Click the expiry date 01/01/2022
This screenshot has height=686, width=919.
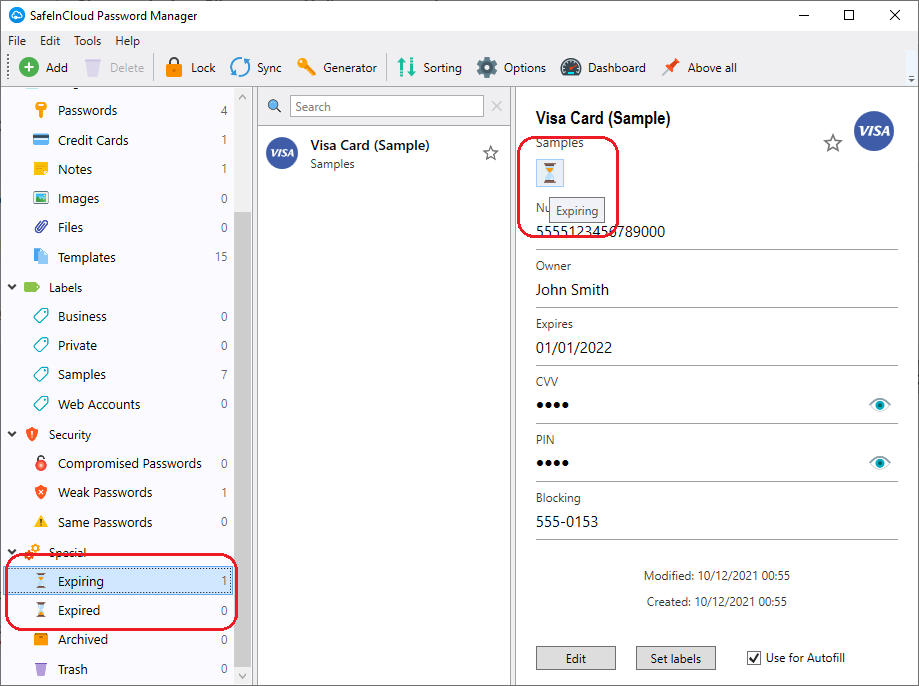tap(574, 348)
